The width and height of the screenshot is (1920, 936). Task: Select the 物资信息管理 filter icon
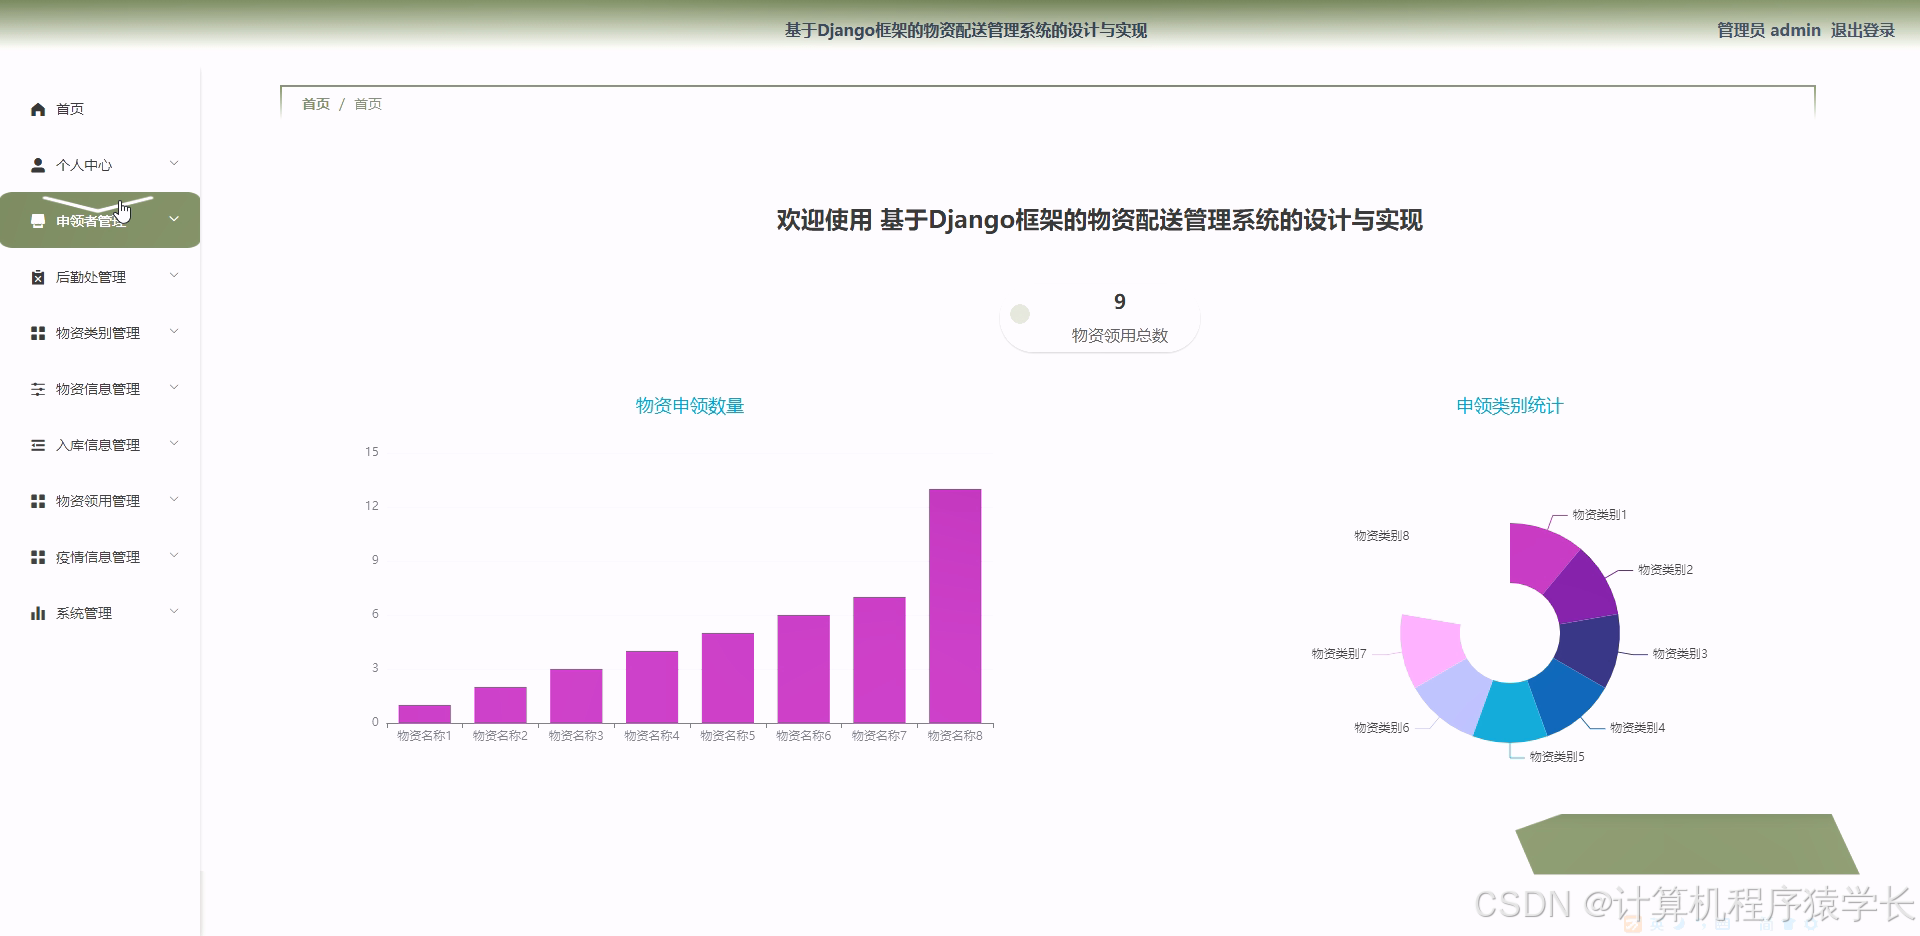37,388
